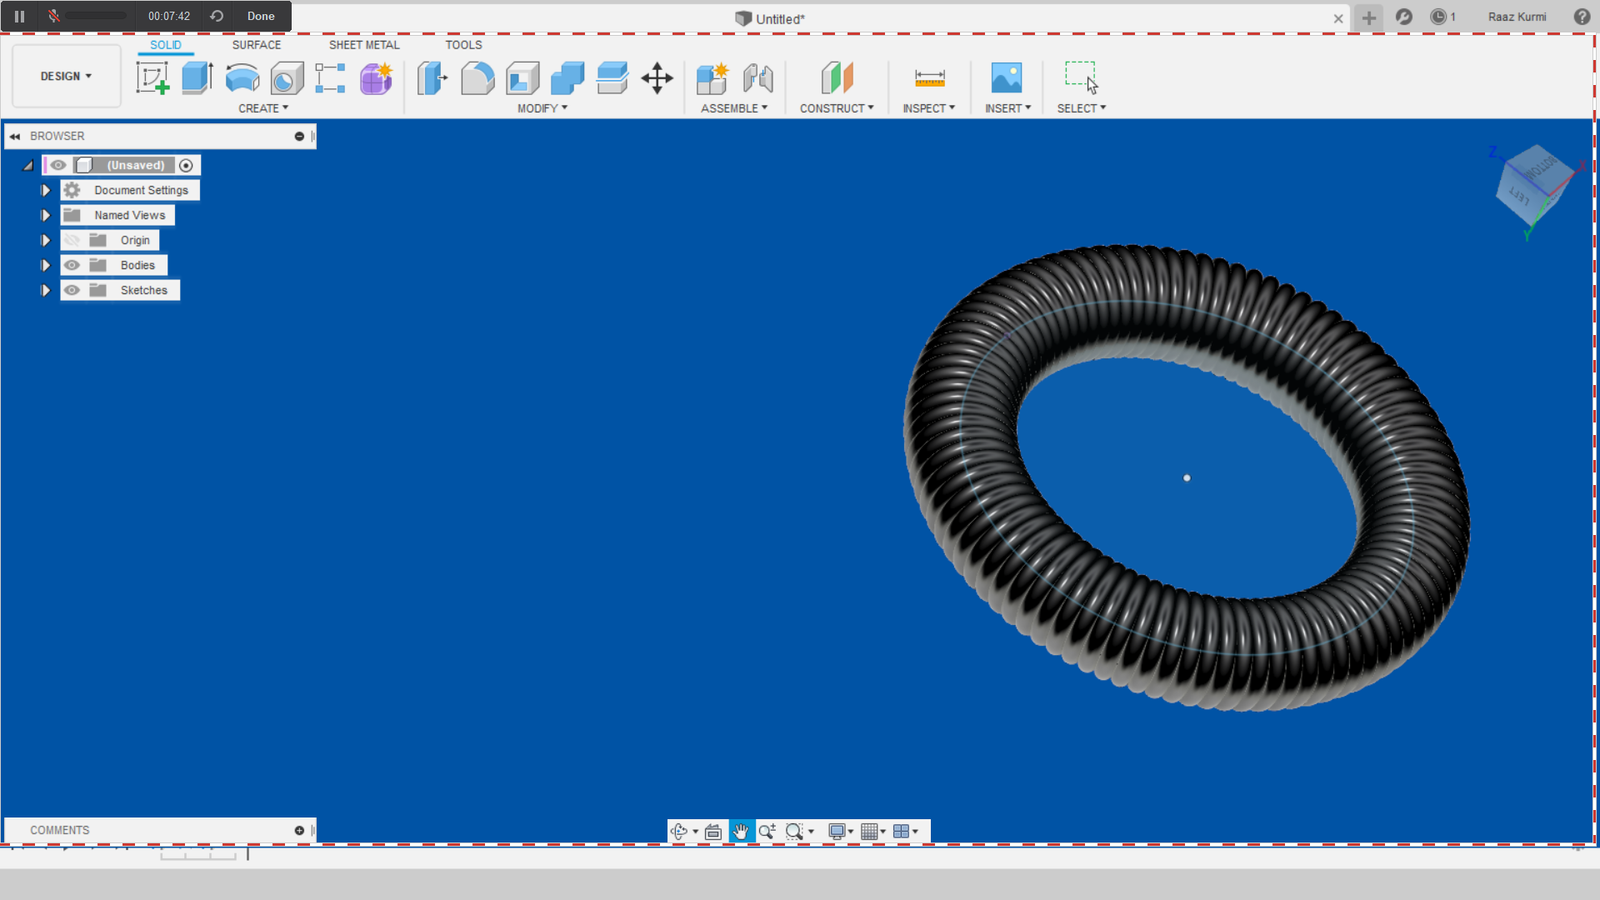Open the DESIGN workspace dropdown
The image size is (1600, 900).
click(66, 76)
